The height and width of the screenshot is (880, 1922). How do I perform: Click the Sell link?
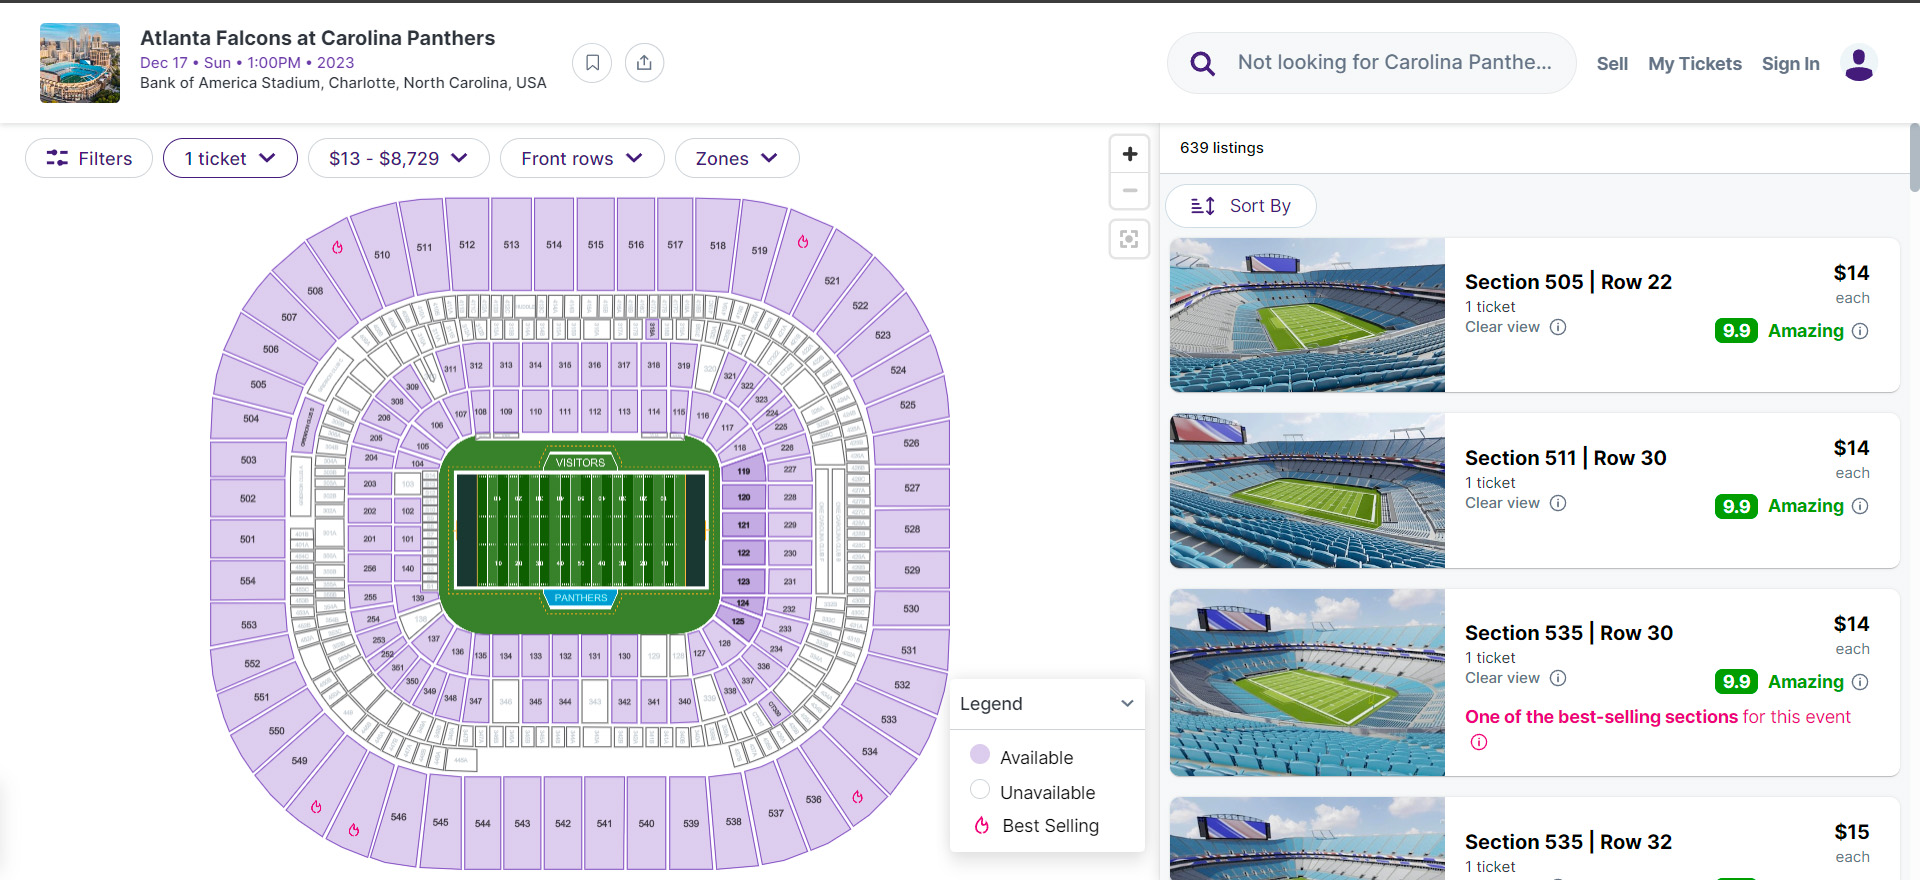[x=1612, y=64]
